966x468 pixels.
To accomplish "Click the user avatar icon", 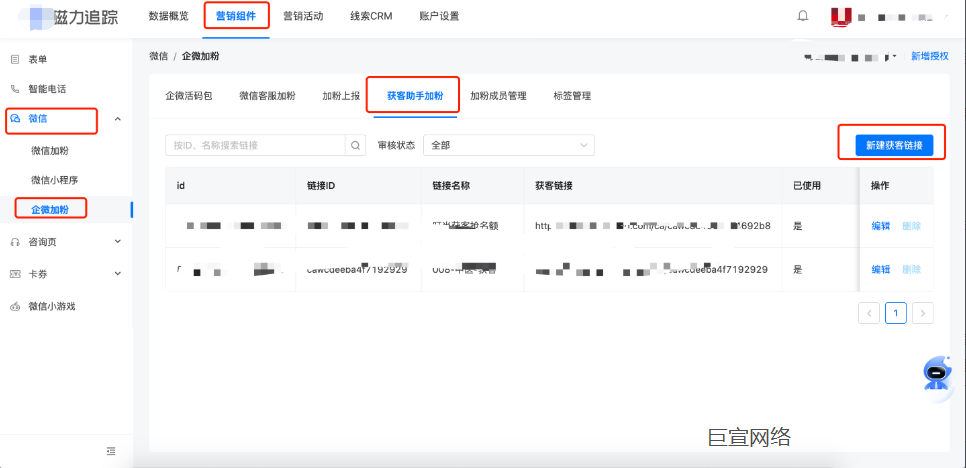I will [840, 17].
